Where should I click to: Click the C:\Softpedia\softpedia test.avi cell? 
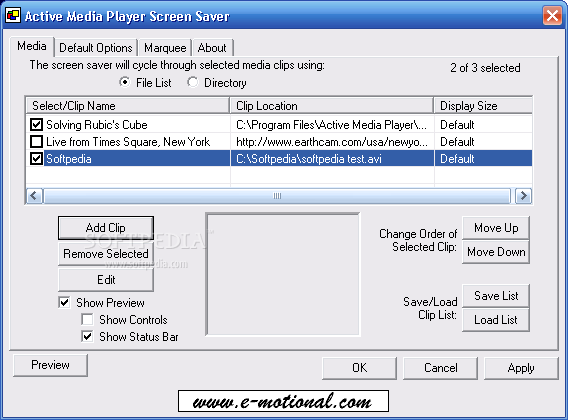[x=332, y=159]
